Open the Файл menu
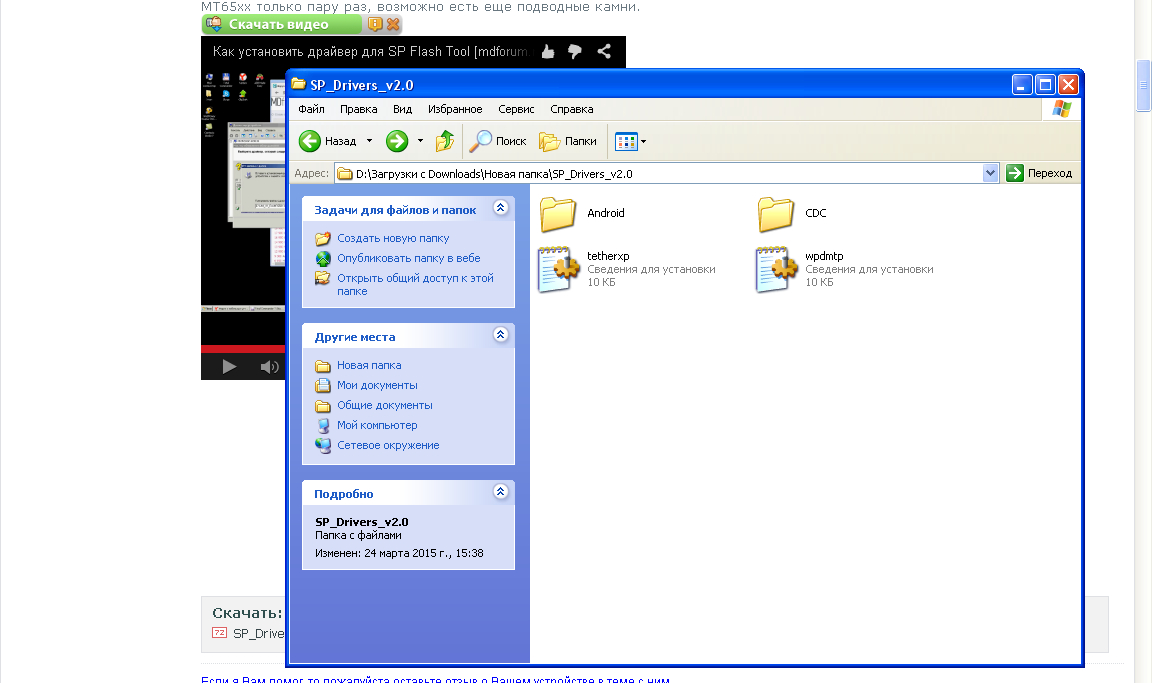Screen dimensions: 1152x683 [x=311, y=109]
